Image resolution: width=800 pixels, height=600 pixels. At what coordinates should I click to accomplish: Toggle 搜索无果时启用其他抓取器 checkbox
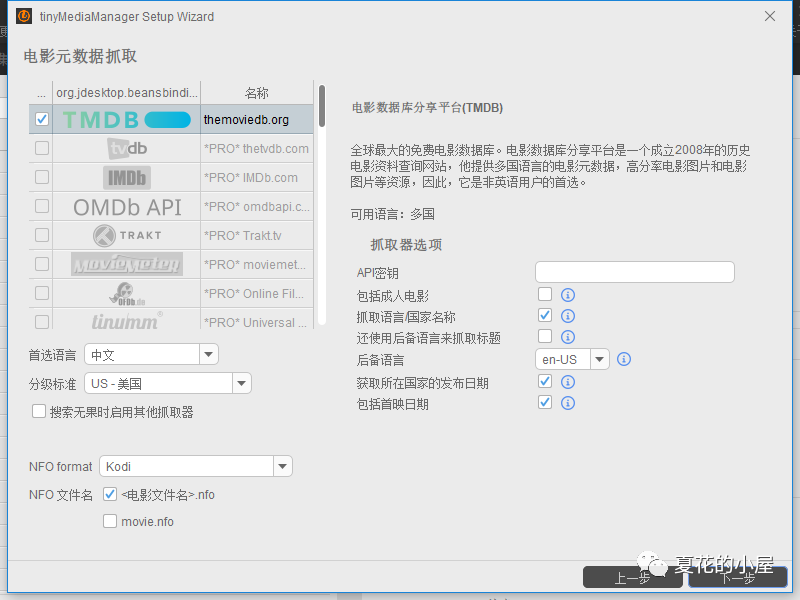coord(39,411)
